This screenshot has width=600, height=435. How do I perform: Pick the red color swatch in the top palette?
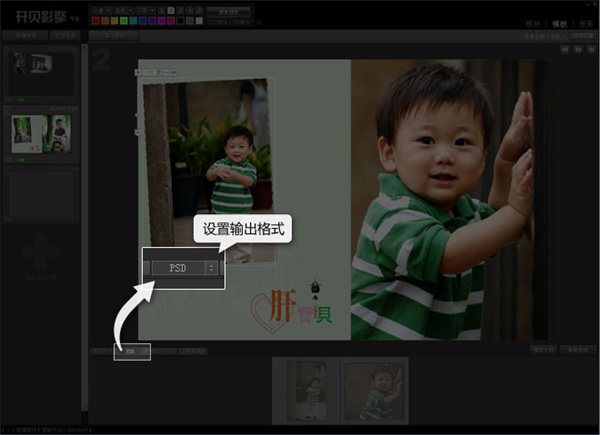[x=95, y=20]
